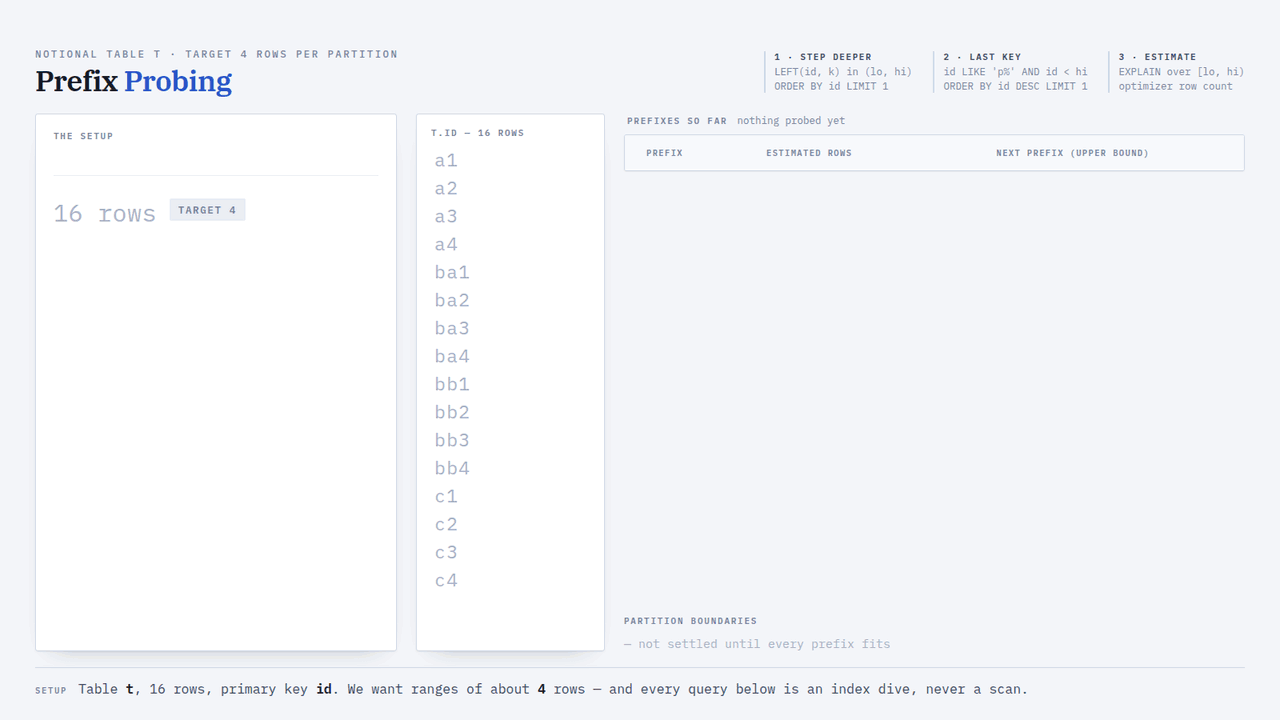1280x720 pixels.
Task: Click id value c3
Action: [446, 552]
